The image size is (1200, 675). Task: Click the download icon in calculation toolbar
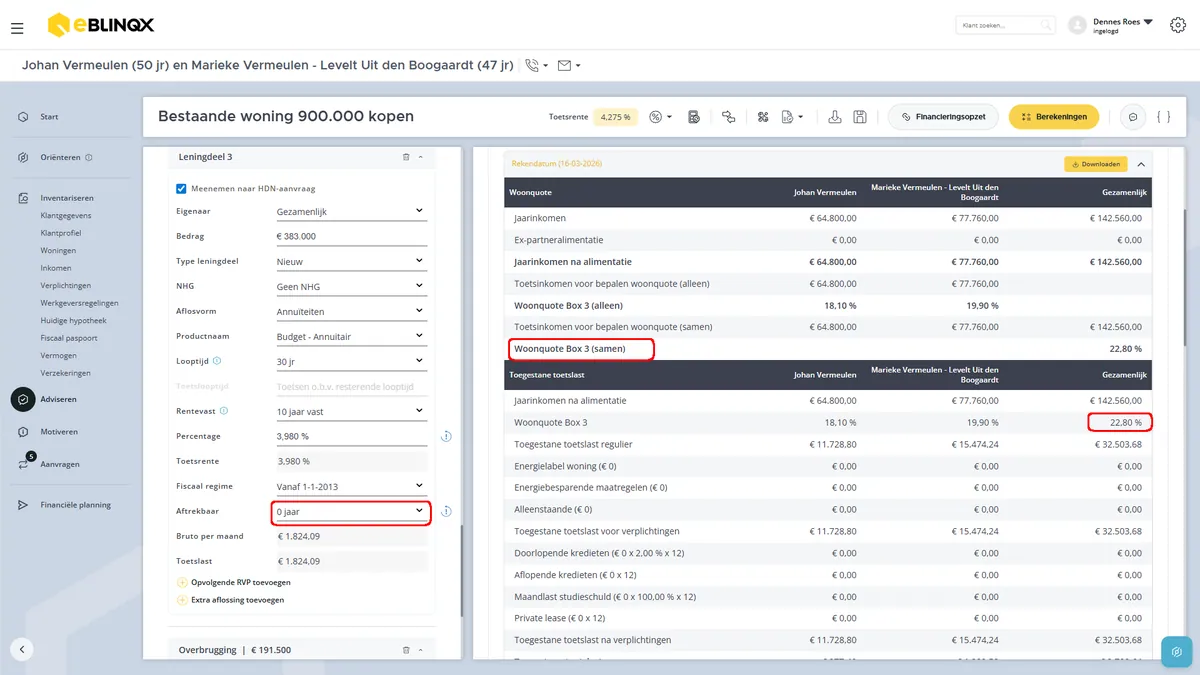click(835, 117)
